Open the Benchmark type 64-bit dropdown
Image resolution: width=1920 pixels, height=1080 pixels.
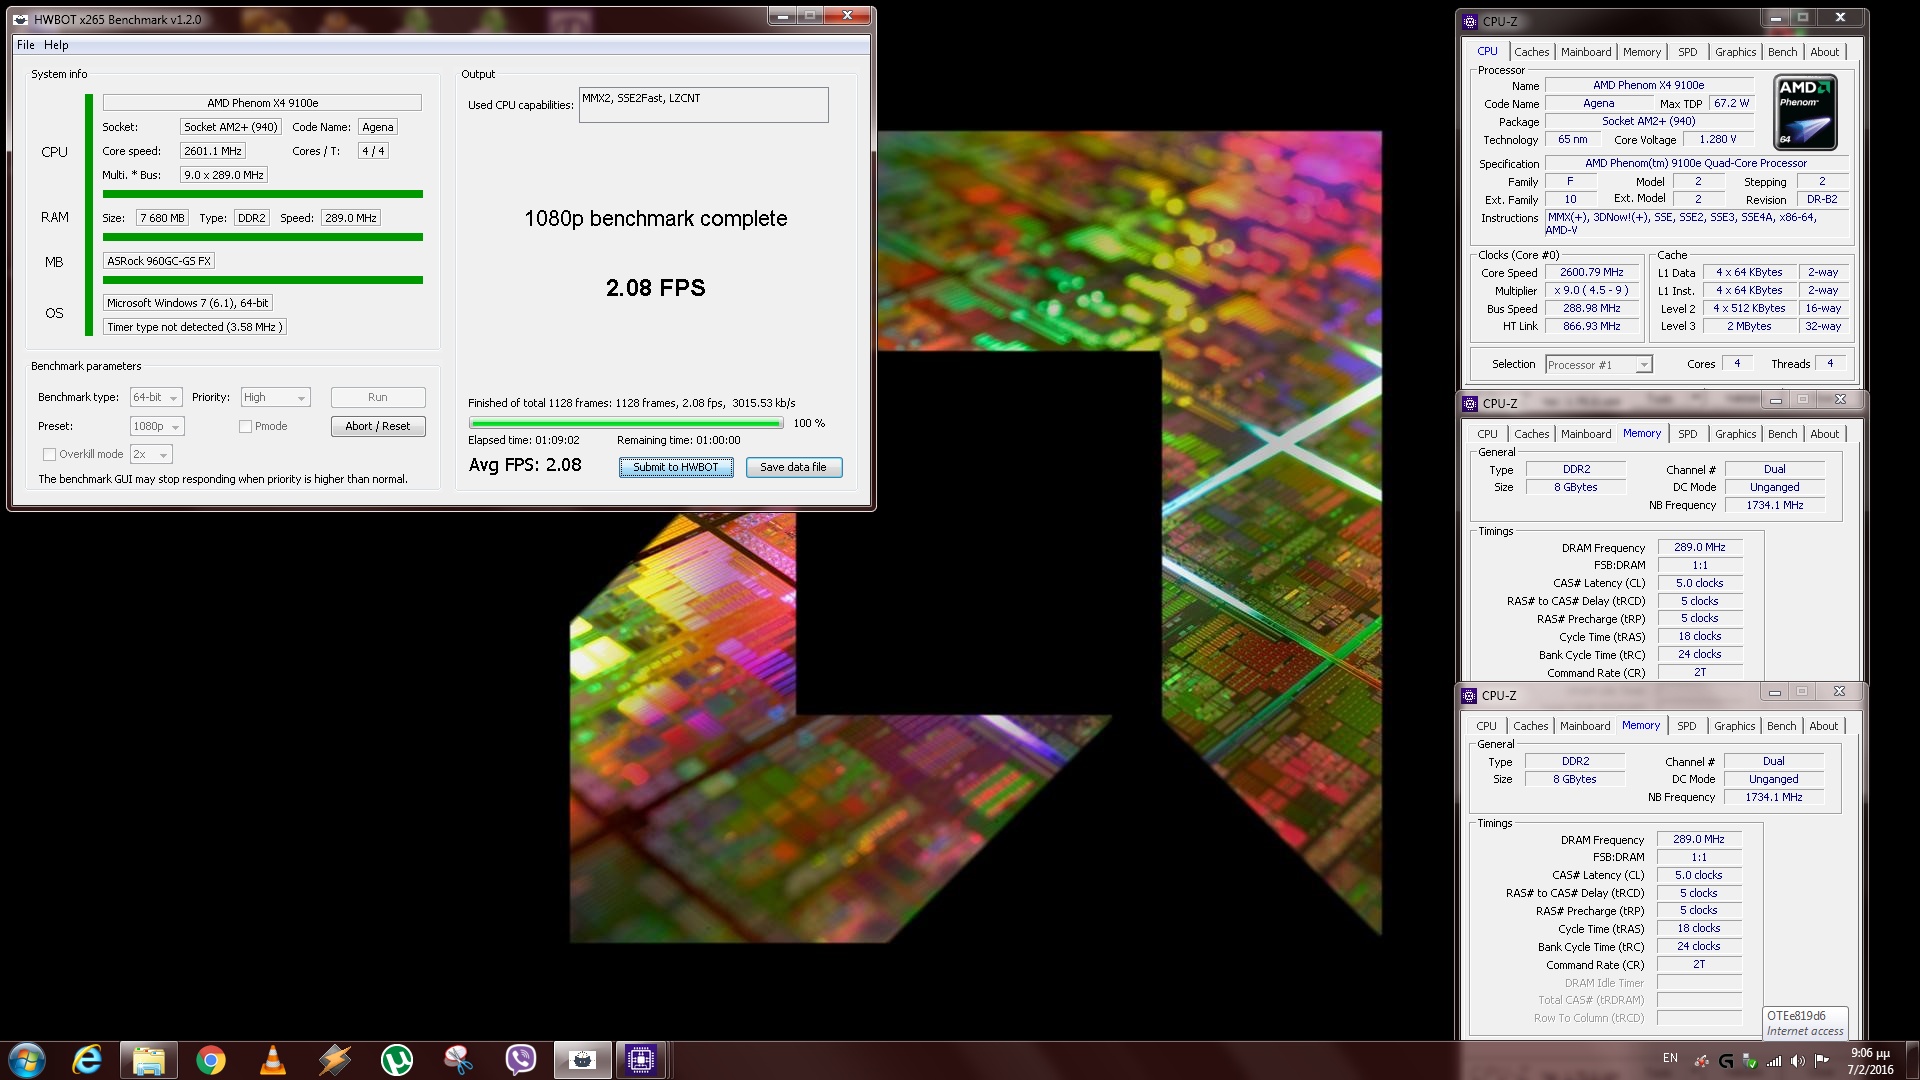156,397
